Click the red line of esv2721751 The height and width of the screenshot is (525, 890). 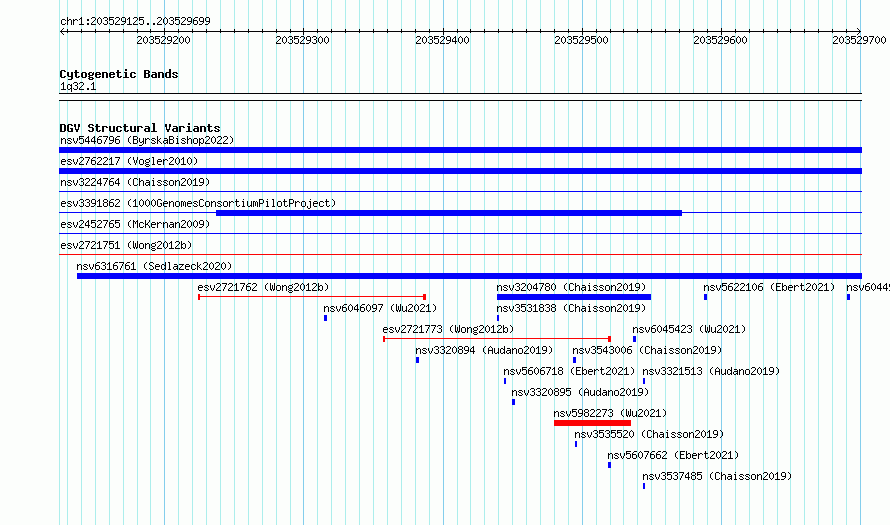click(460, 254)
